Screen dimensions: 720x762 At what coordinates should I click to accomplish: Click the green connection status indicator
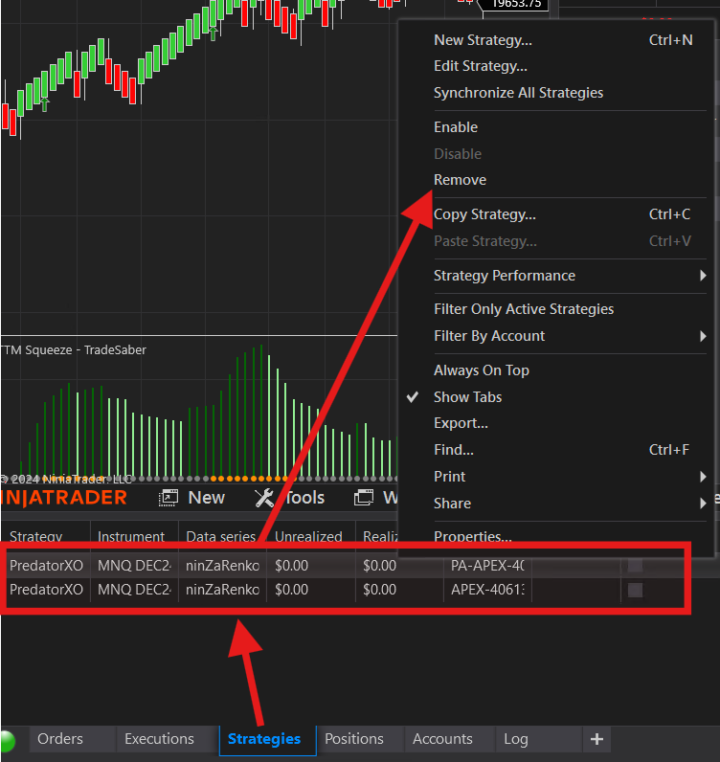[10, 741]
